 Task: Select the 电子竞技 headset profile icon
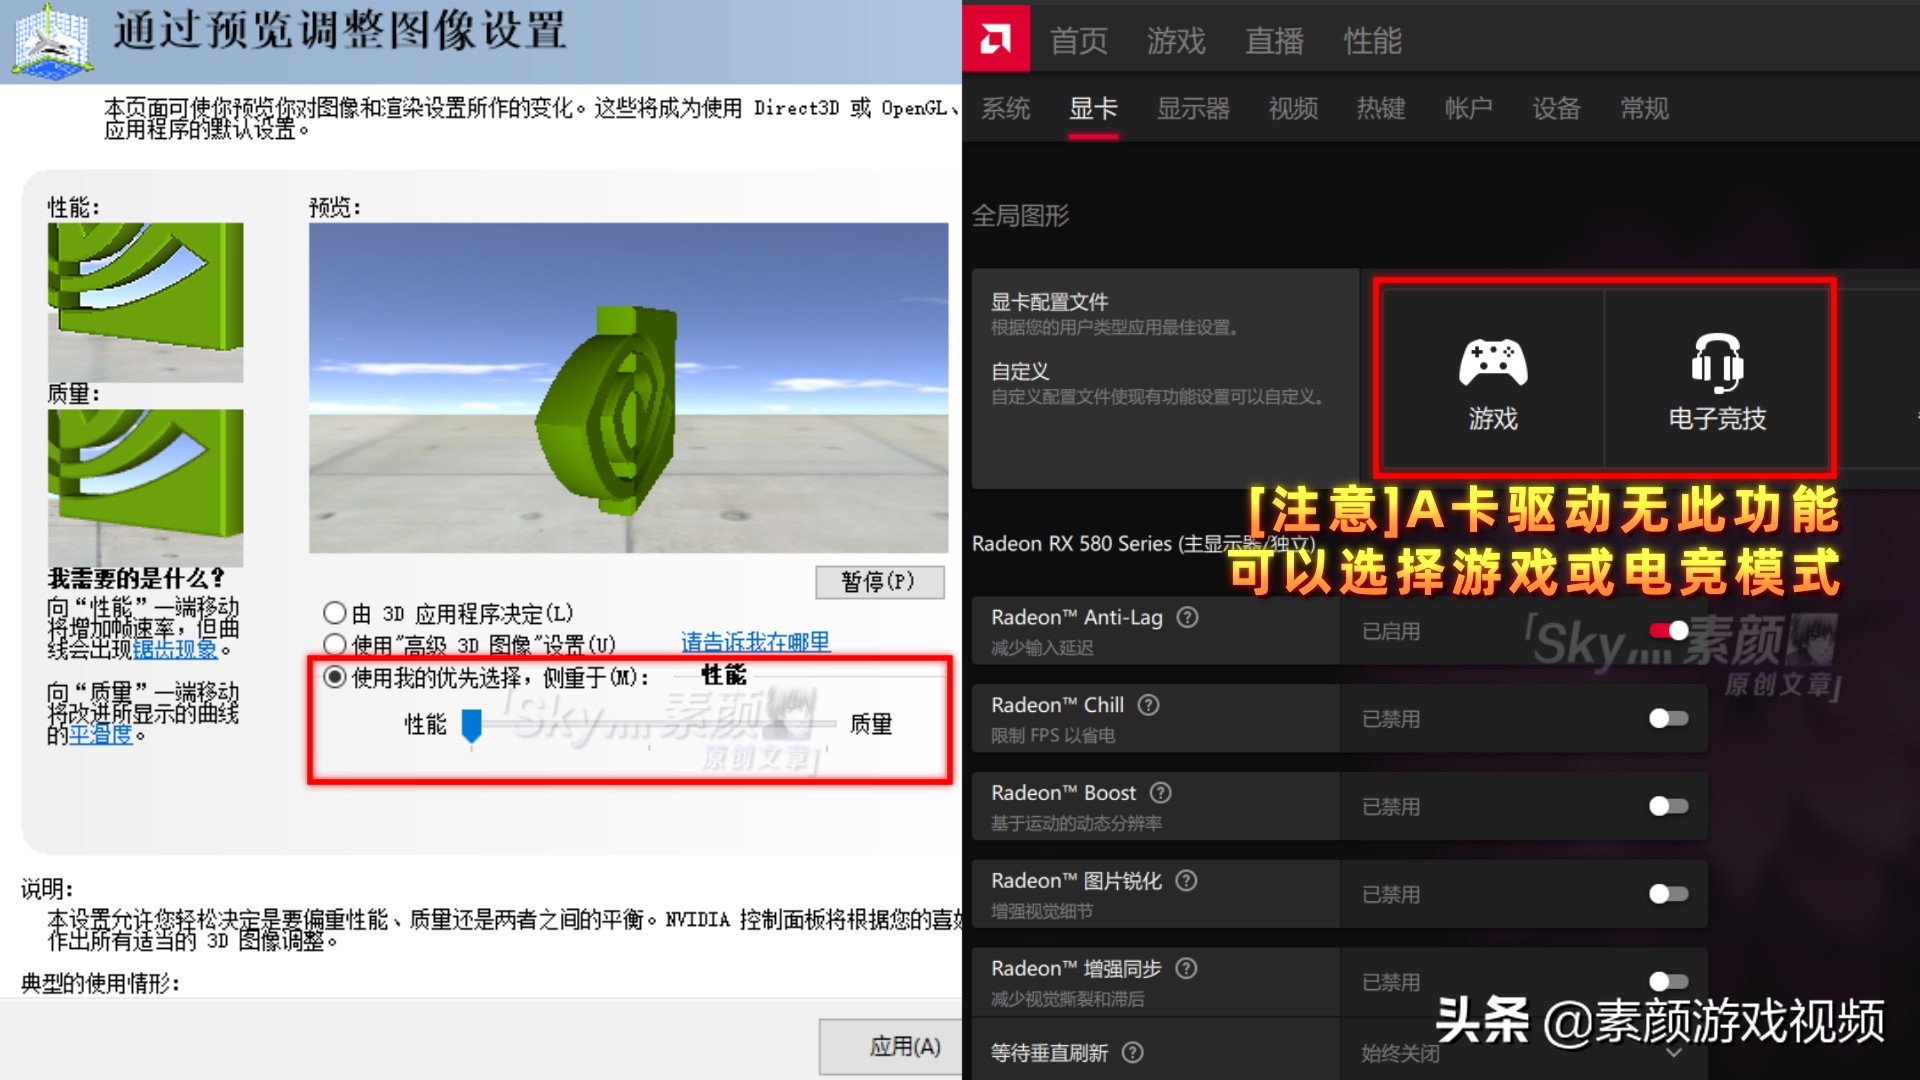click(x=1717, y=362)
